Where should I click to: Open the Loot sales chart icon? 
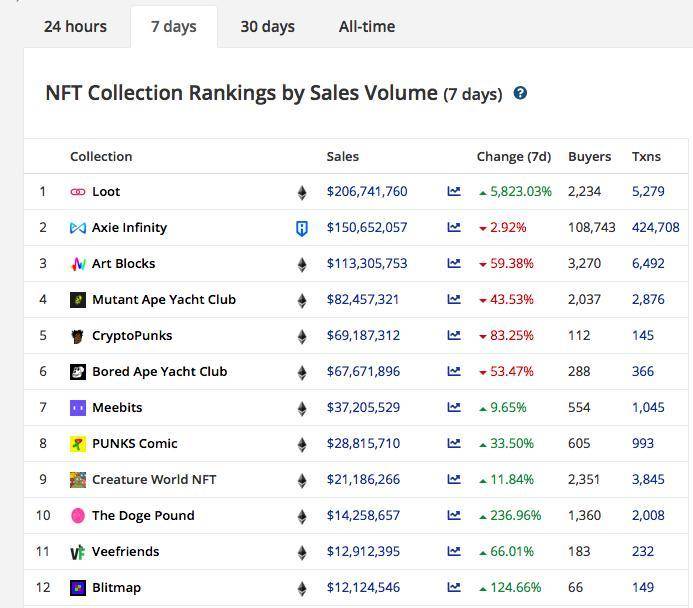(454, 192)
